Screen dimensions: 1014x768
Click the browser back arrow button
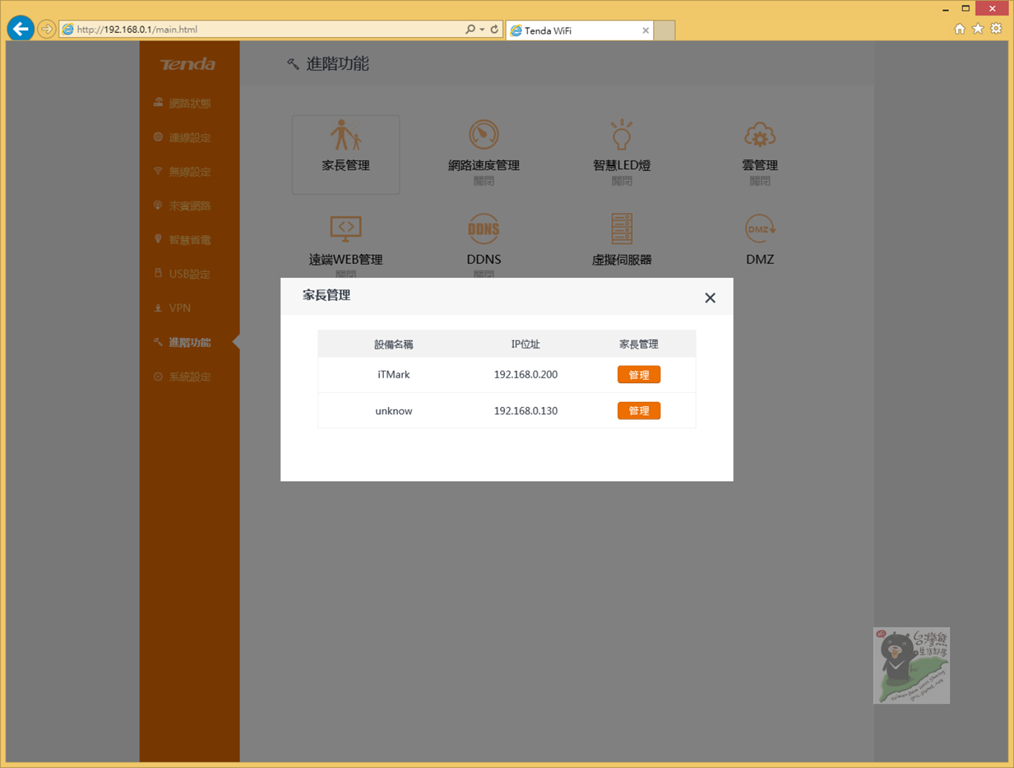coord(21,28)
